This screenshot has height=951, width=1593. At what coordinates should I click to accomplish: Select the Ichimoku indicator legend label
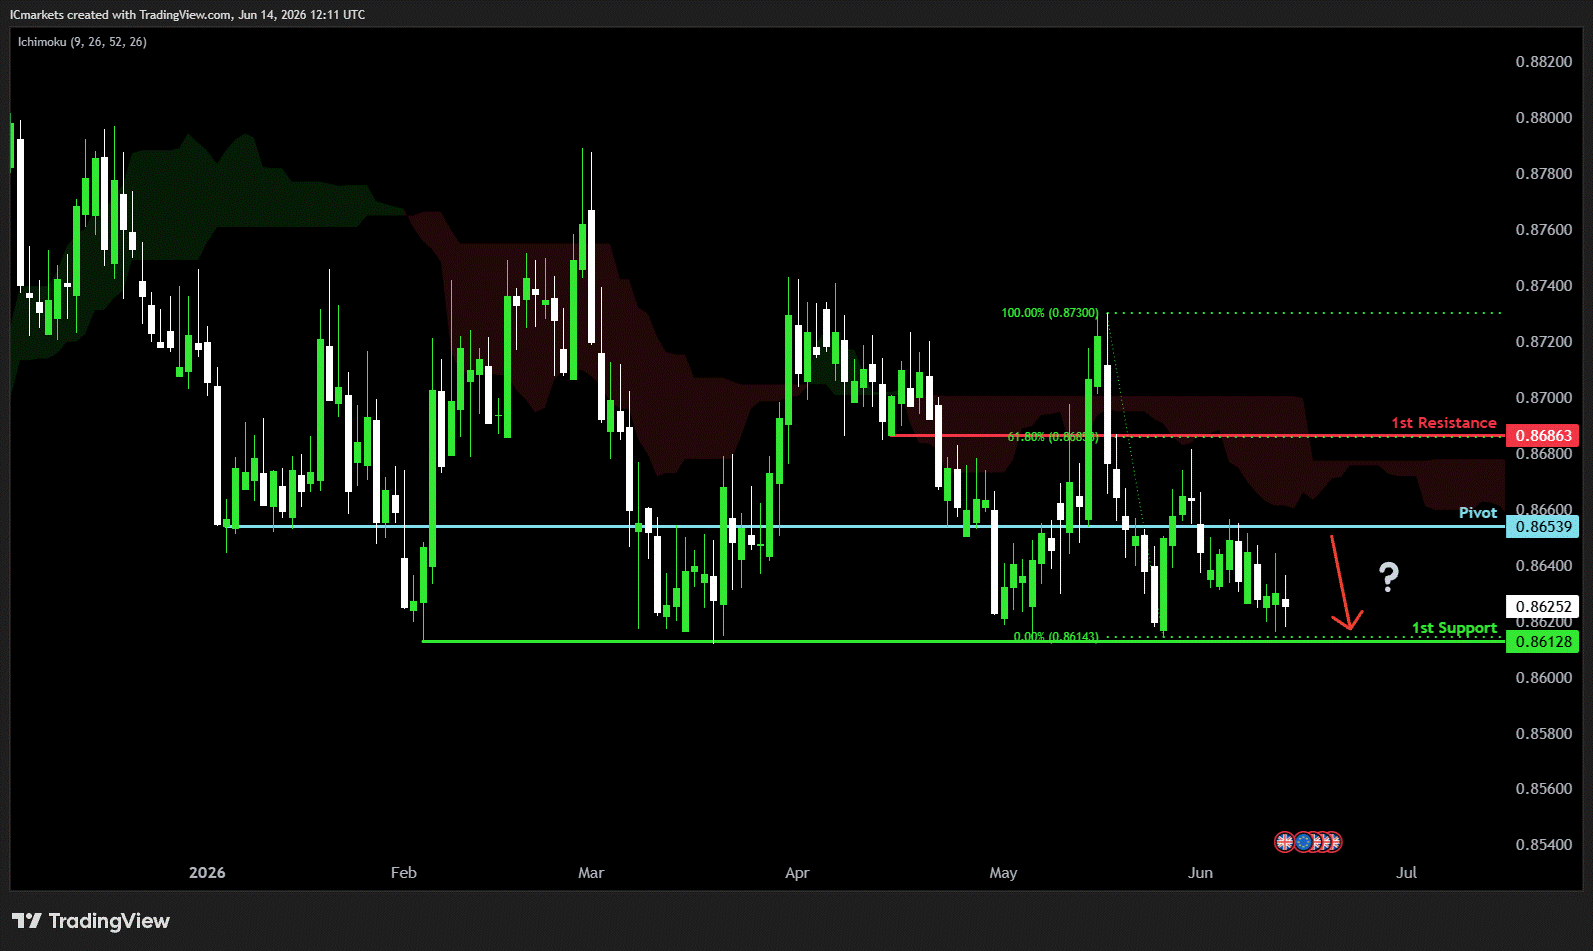(82, 42)
